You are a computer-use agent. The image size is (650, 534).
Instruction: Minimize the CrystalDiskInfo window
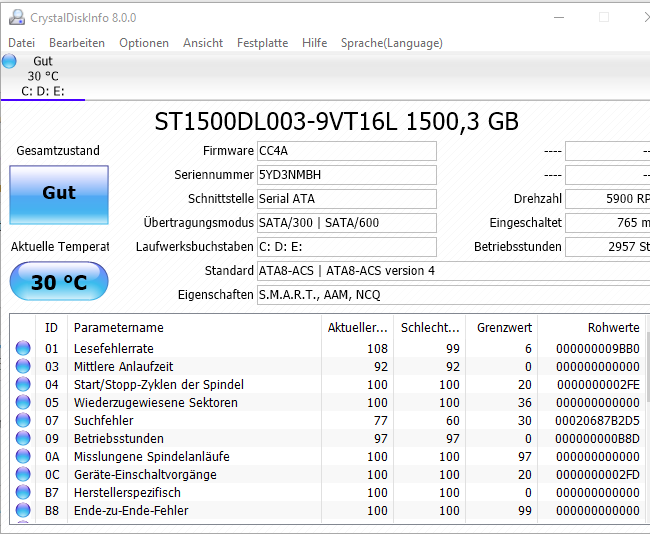(x=559, y=17)
